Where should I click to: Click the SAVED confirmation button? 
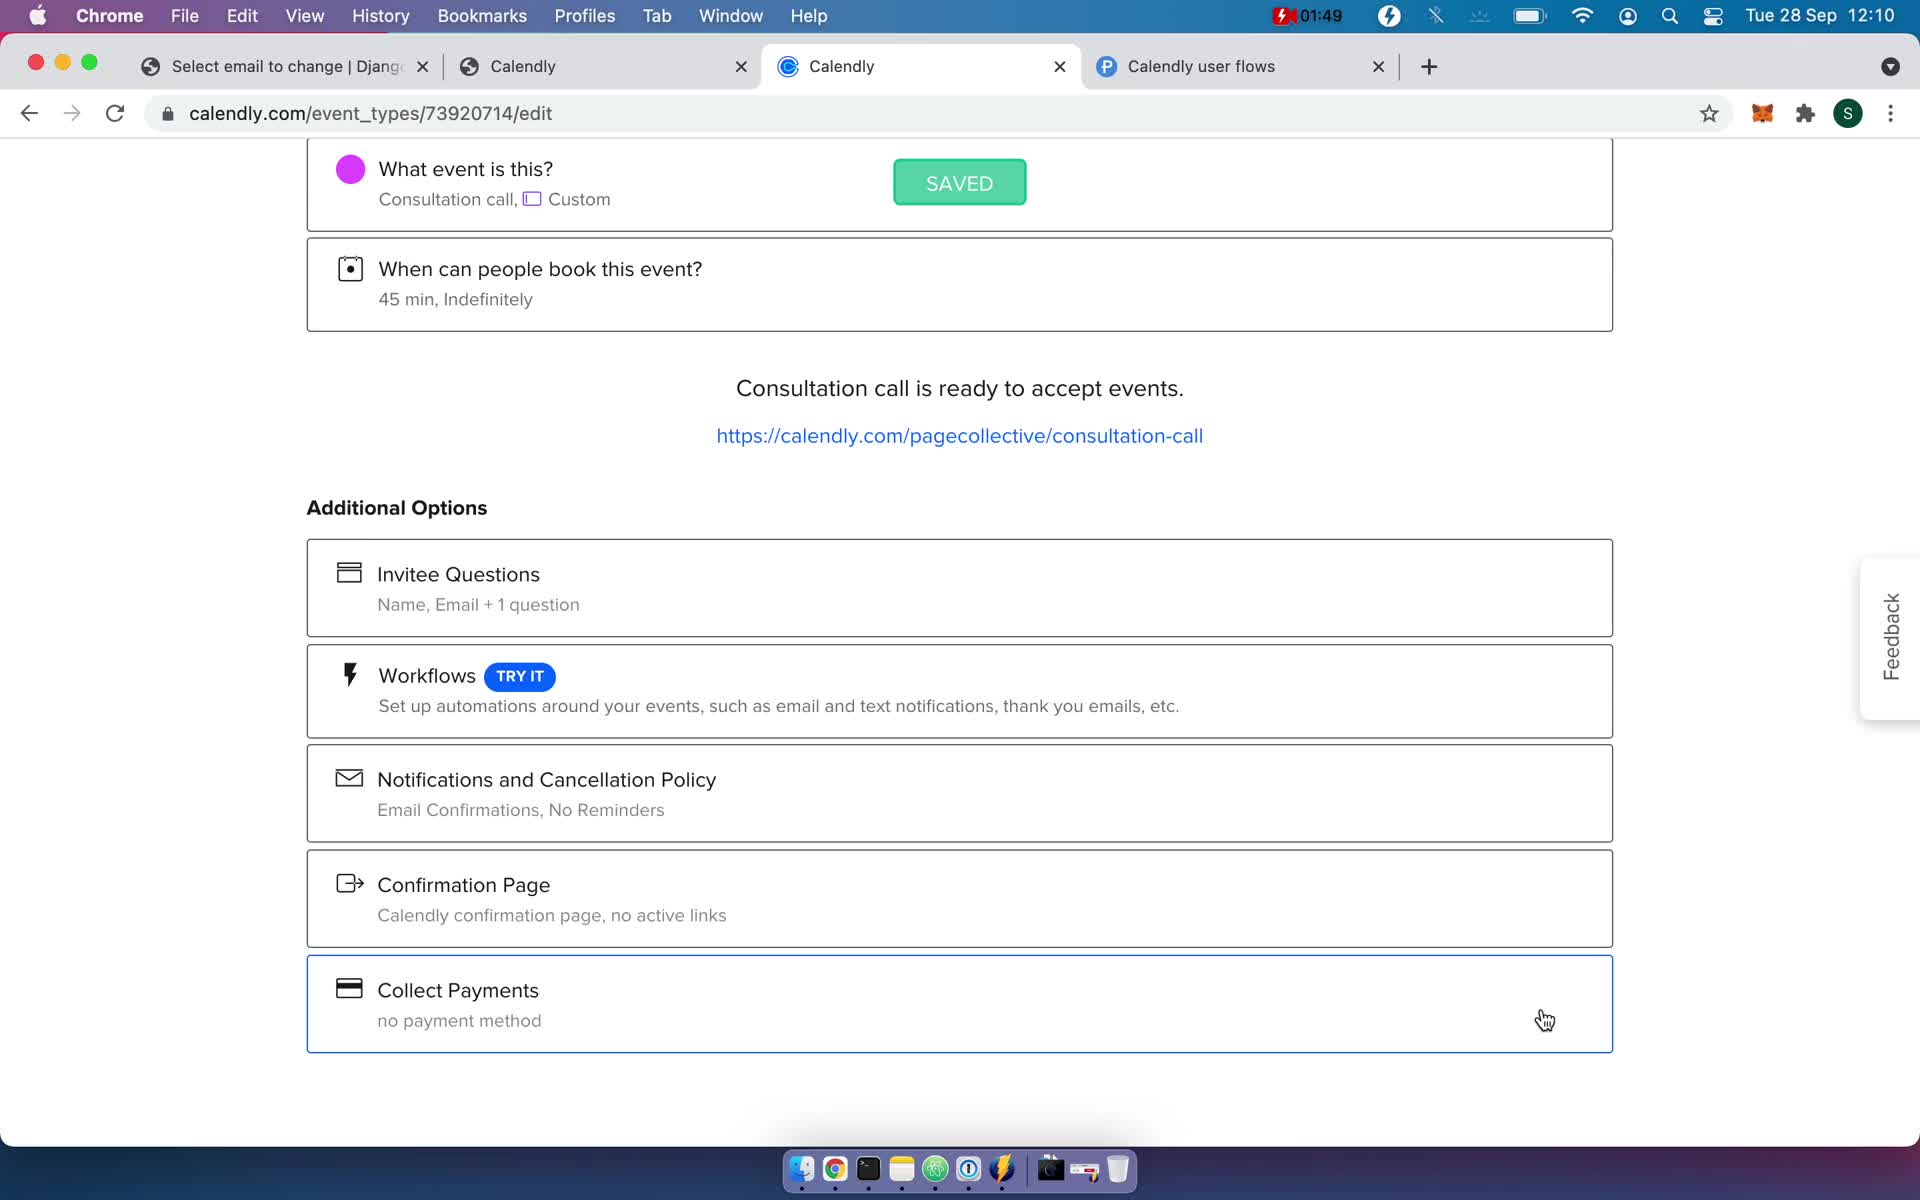pyautogui.click(x=959, y=181)
